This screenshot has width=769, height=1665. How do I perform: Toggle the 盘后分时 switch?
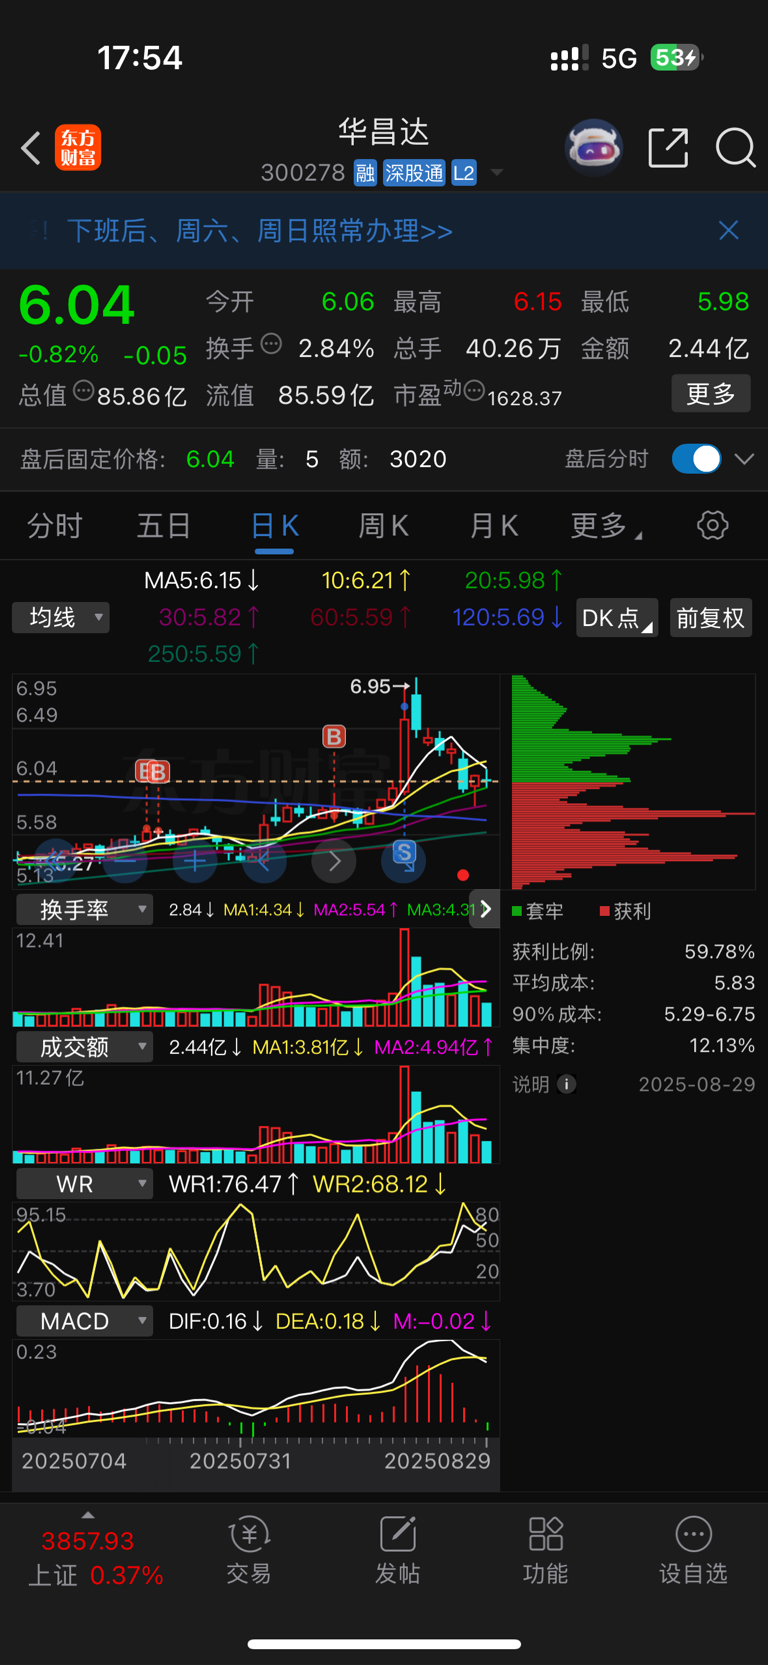coord(697,459)
